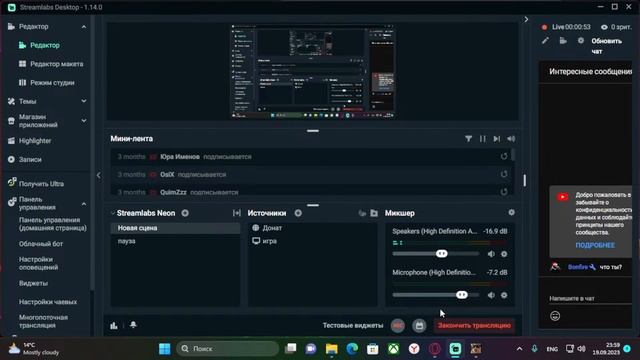Collapse the left sidebar arrow
Image resolution: width=640 pixels, height=360 pixels.
click(98, 176)
